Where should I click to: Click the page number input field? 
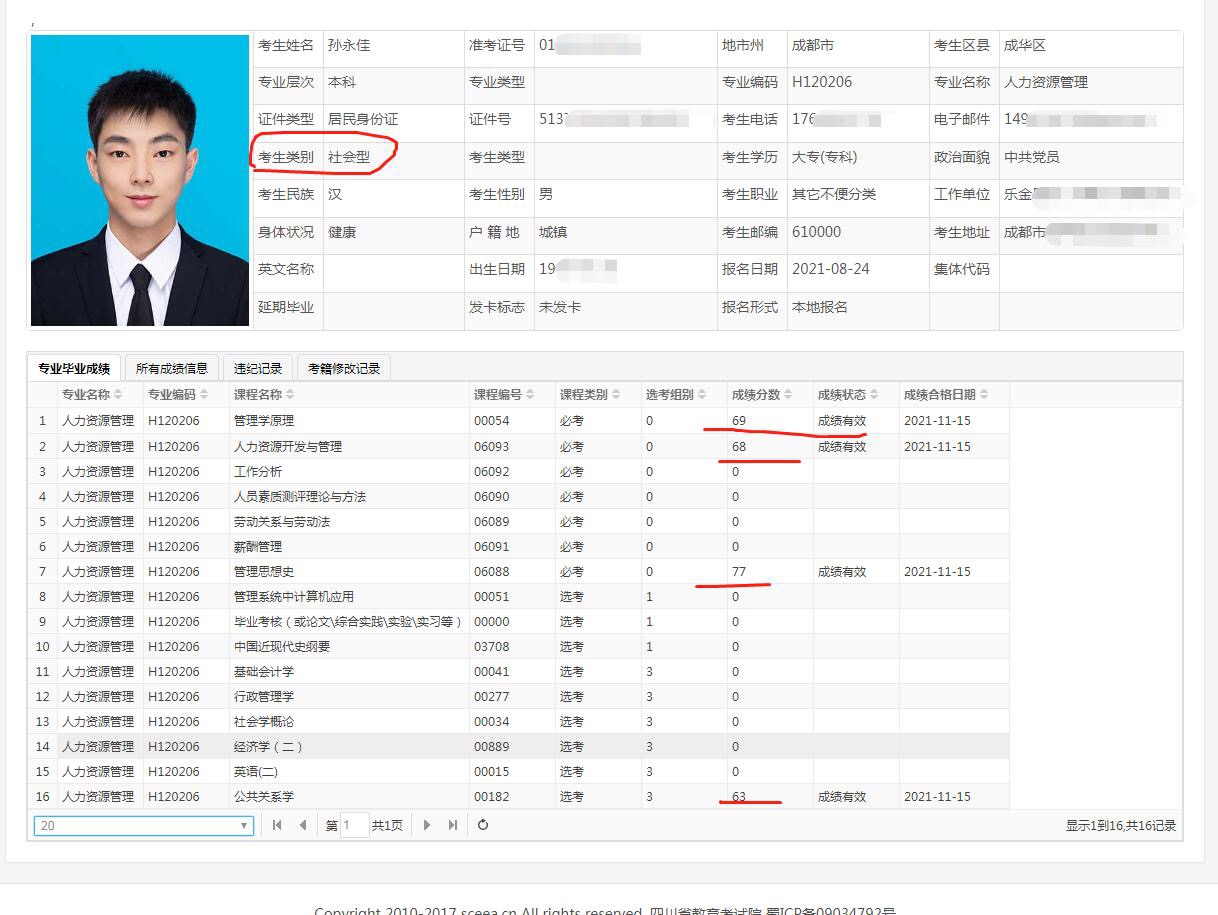tap(354, 825)
